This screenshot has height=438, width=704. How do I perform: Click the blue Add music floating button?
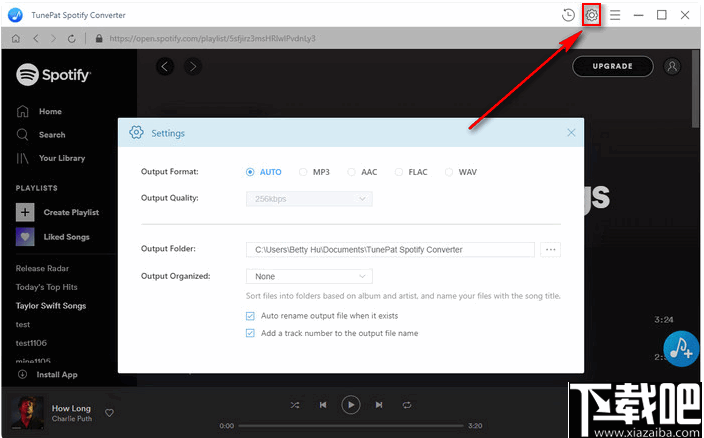[x=681, y=349]
